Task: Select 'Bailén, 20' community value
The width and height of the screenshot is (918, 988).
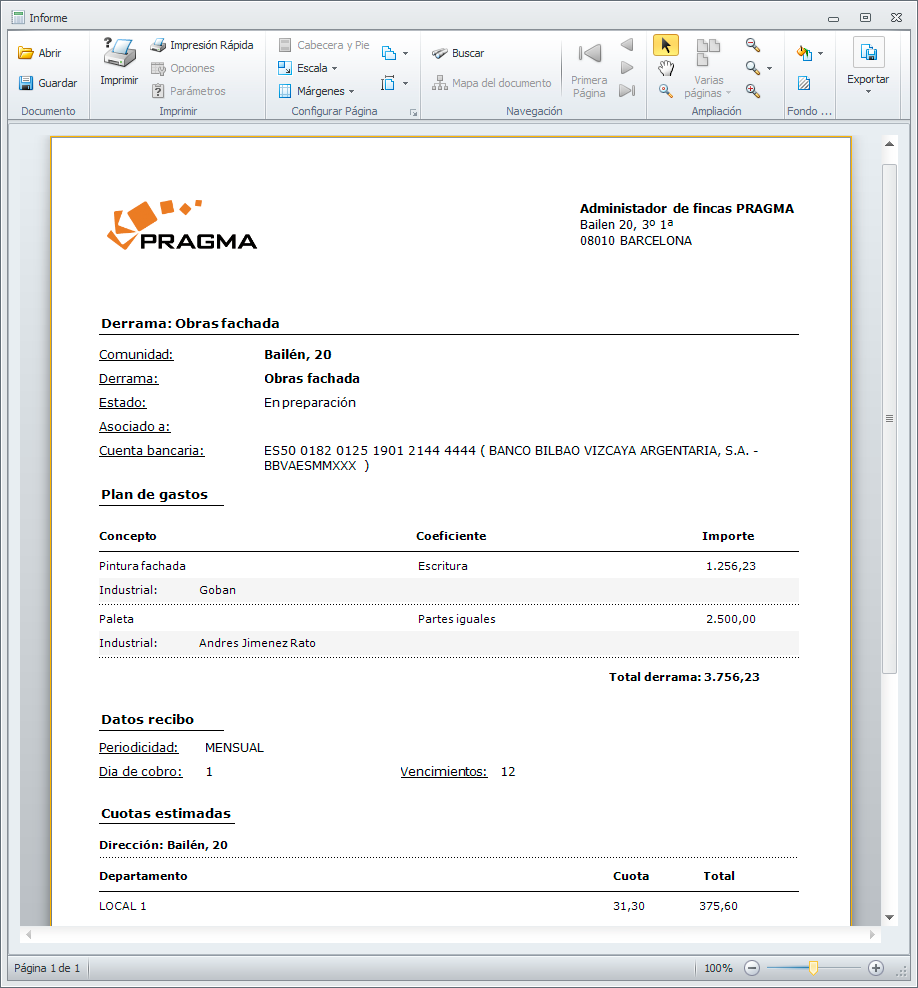Action: (x=297, y=354)
